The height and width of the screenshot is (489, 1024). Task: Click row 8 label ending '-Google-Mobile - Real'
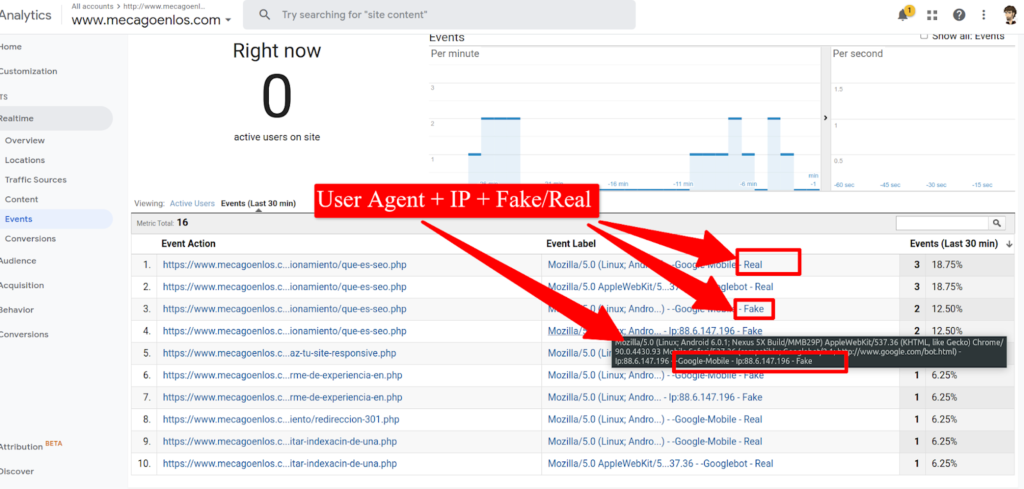pos(655,419)
